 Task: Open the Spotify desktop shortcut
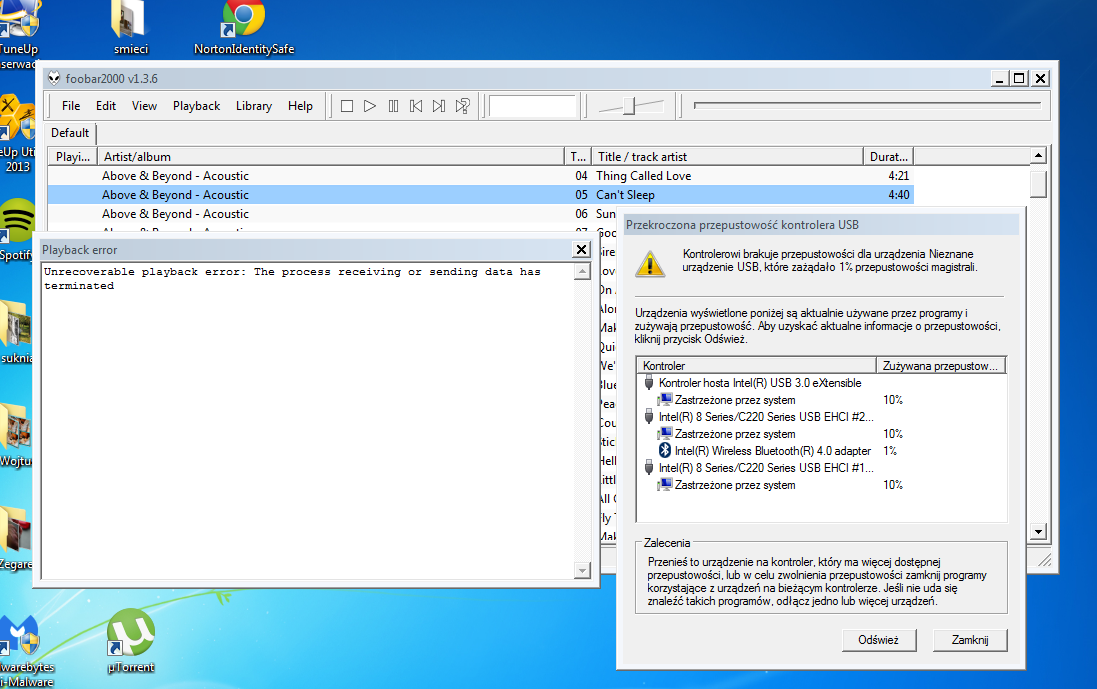[x=17, y=231]
